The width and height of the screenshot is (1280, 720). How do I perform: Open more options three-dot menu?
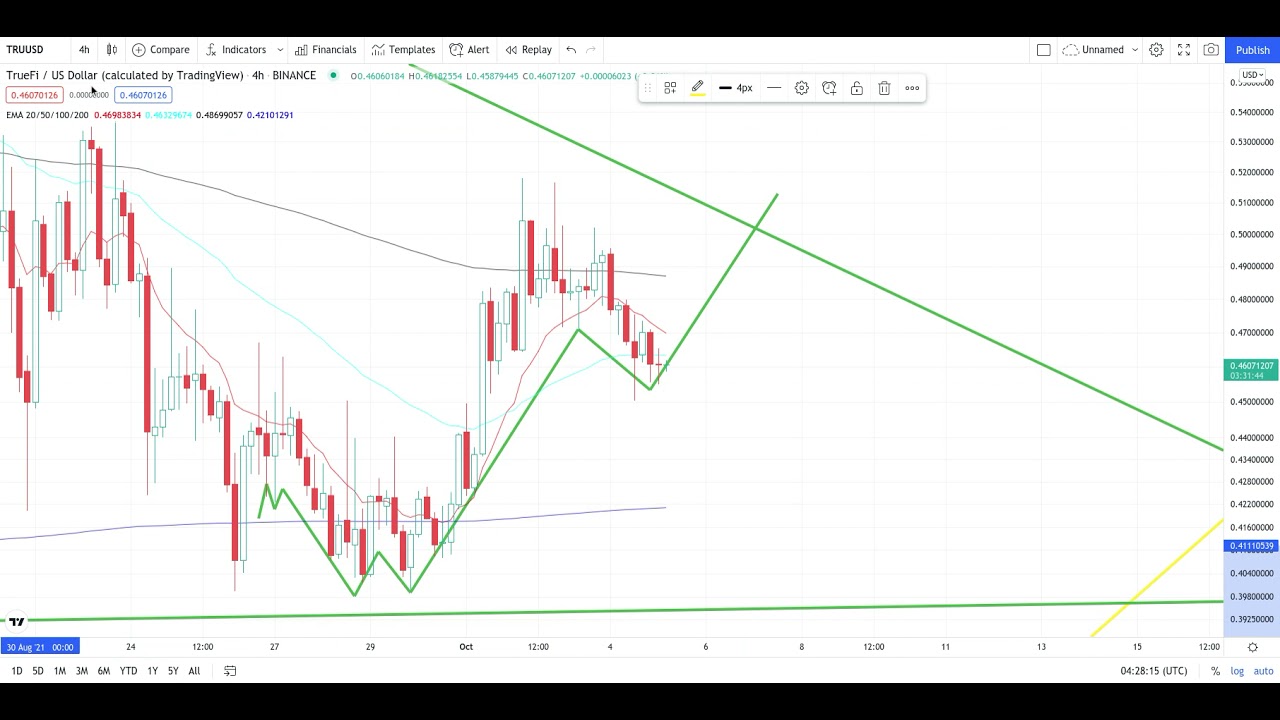point(912,88)
